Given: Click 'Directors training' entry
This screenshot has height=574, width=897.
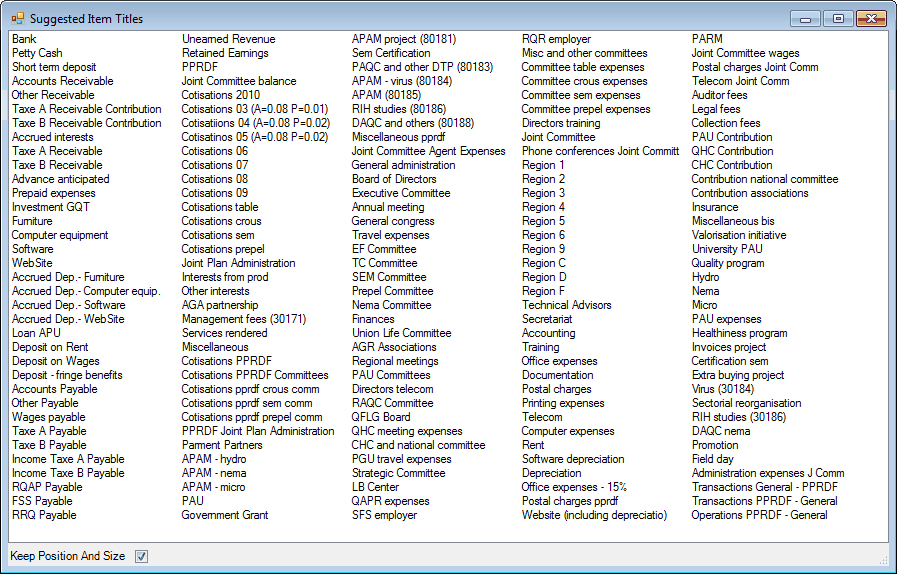Looking at the screenshot, I should tap(561, 123).
